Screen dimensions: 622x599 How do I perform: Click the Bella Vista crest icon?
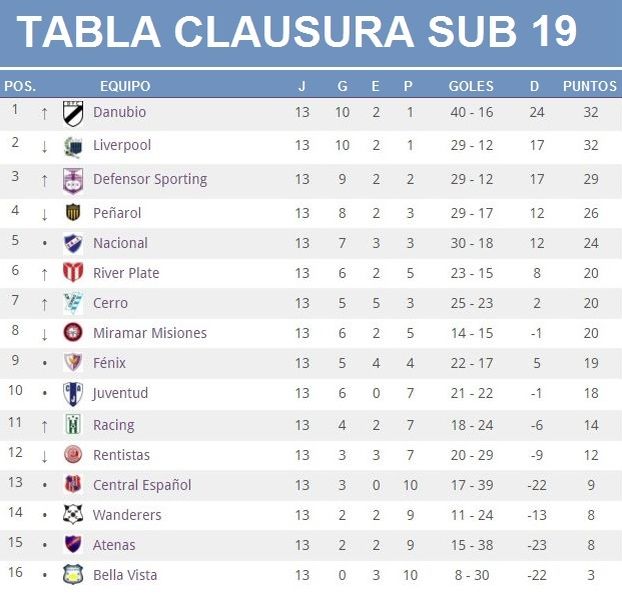(x=73, y=574)
